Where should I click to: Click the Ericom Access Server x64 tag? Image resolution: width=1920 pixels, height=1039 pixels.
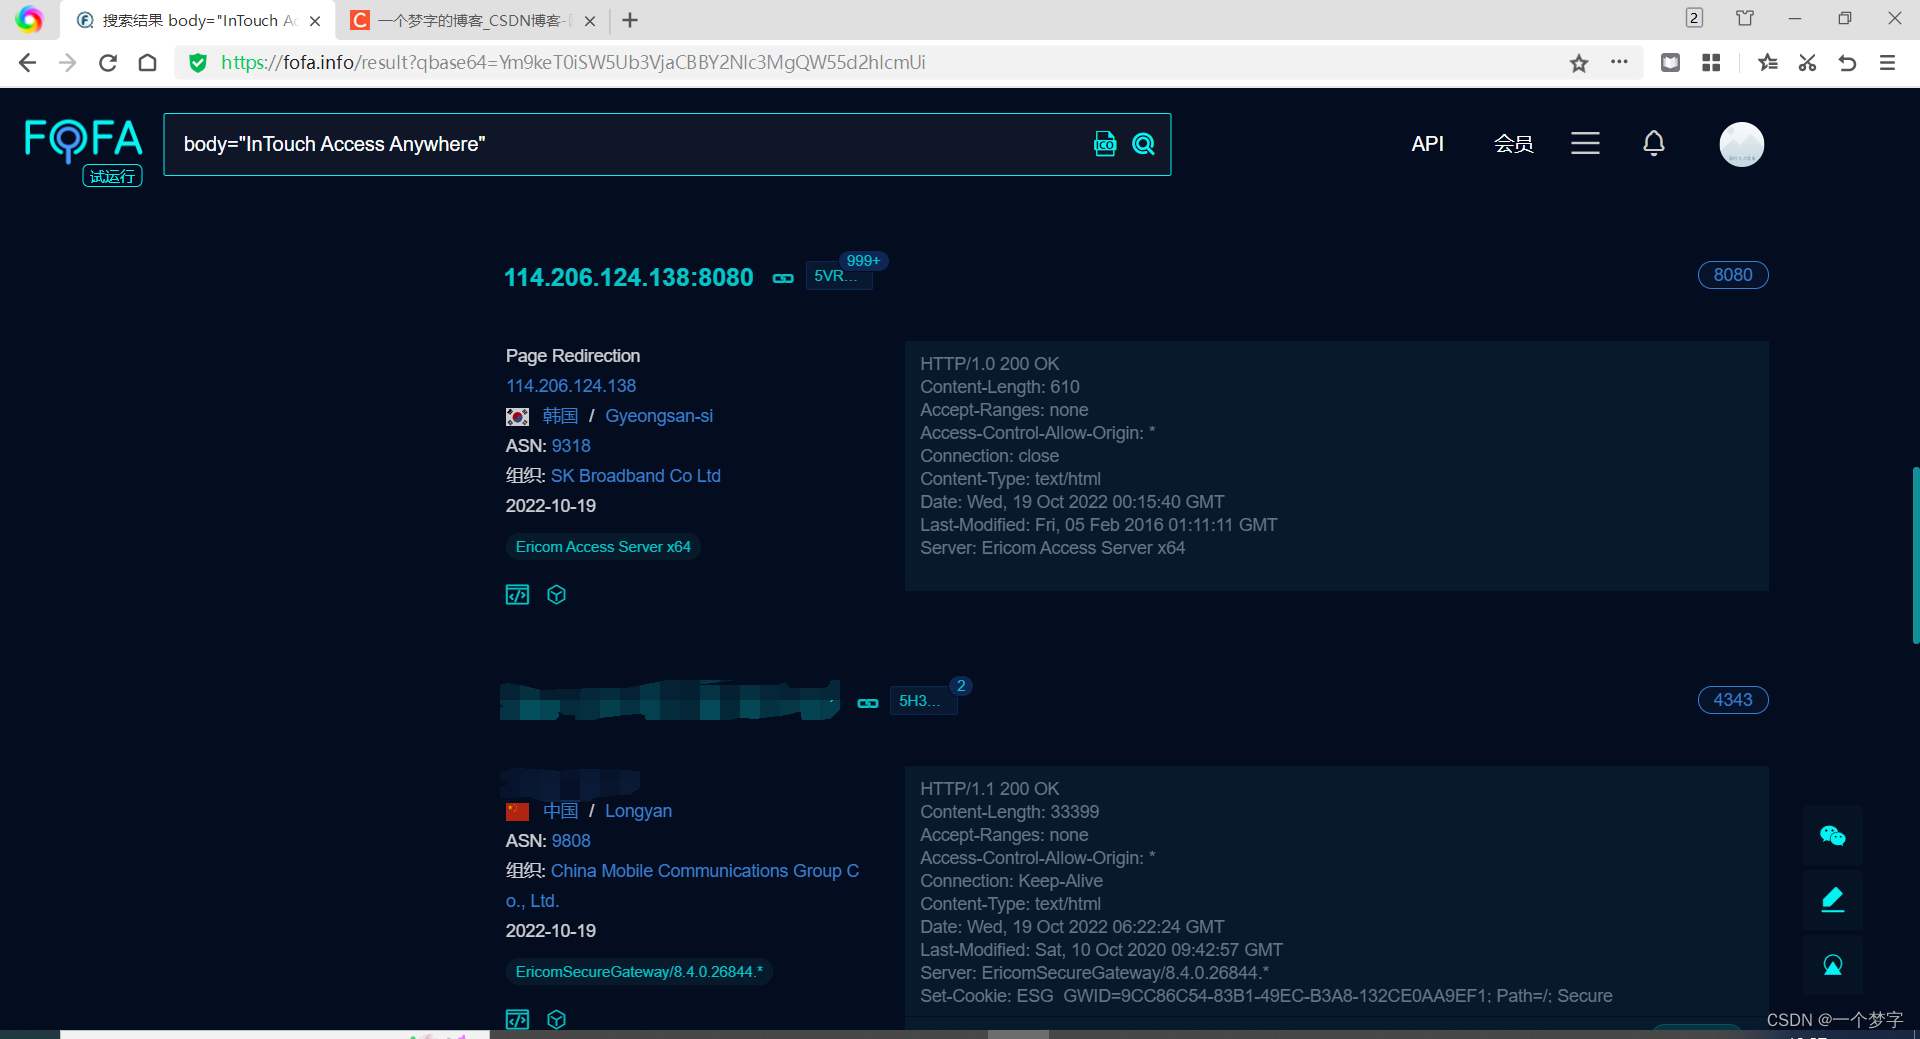(603, 547)
